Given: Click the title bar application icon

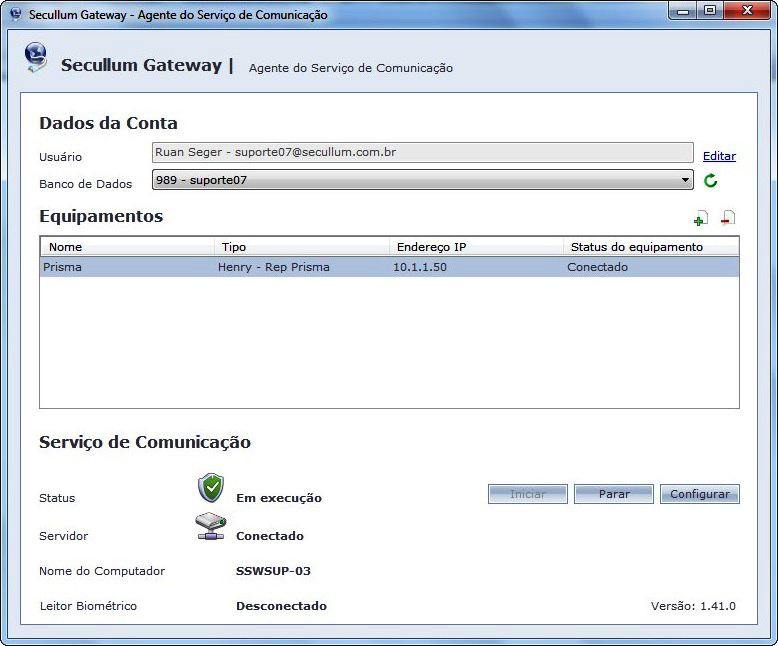Looking at the screenshot, I should [x=15, y=15].
